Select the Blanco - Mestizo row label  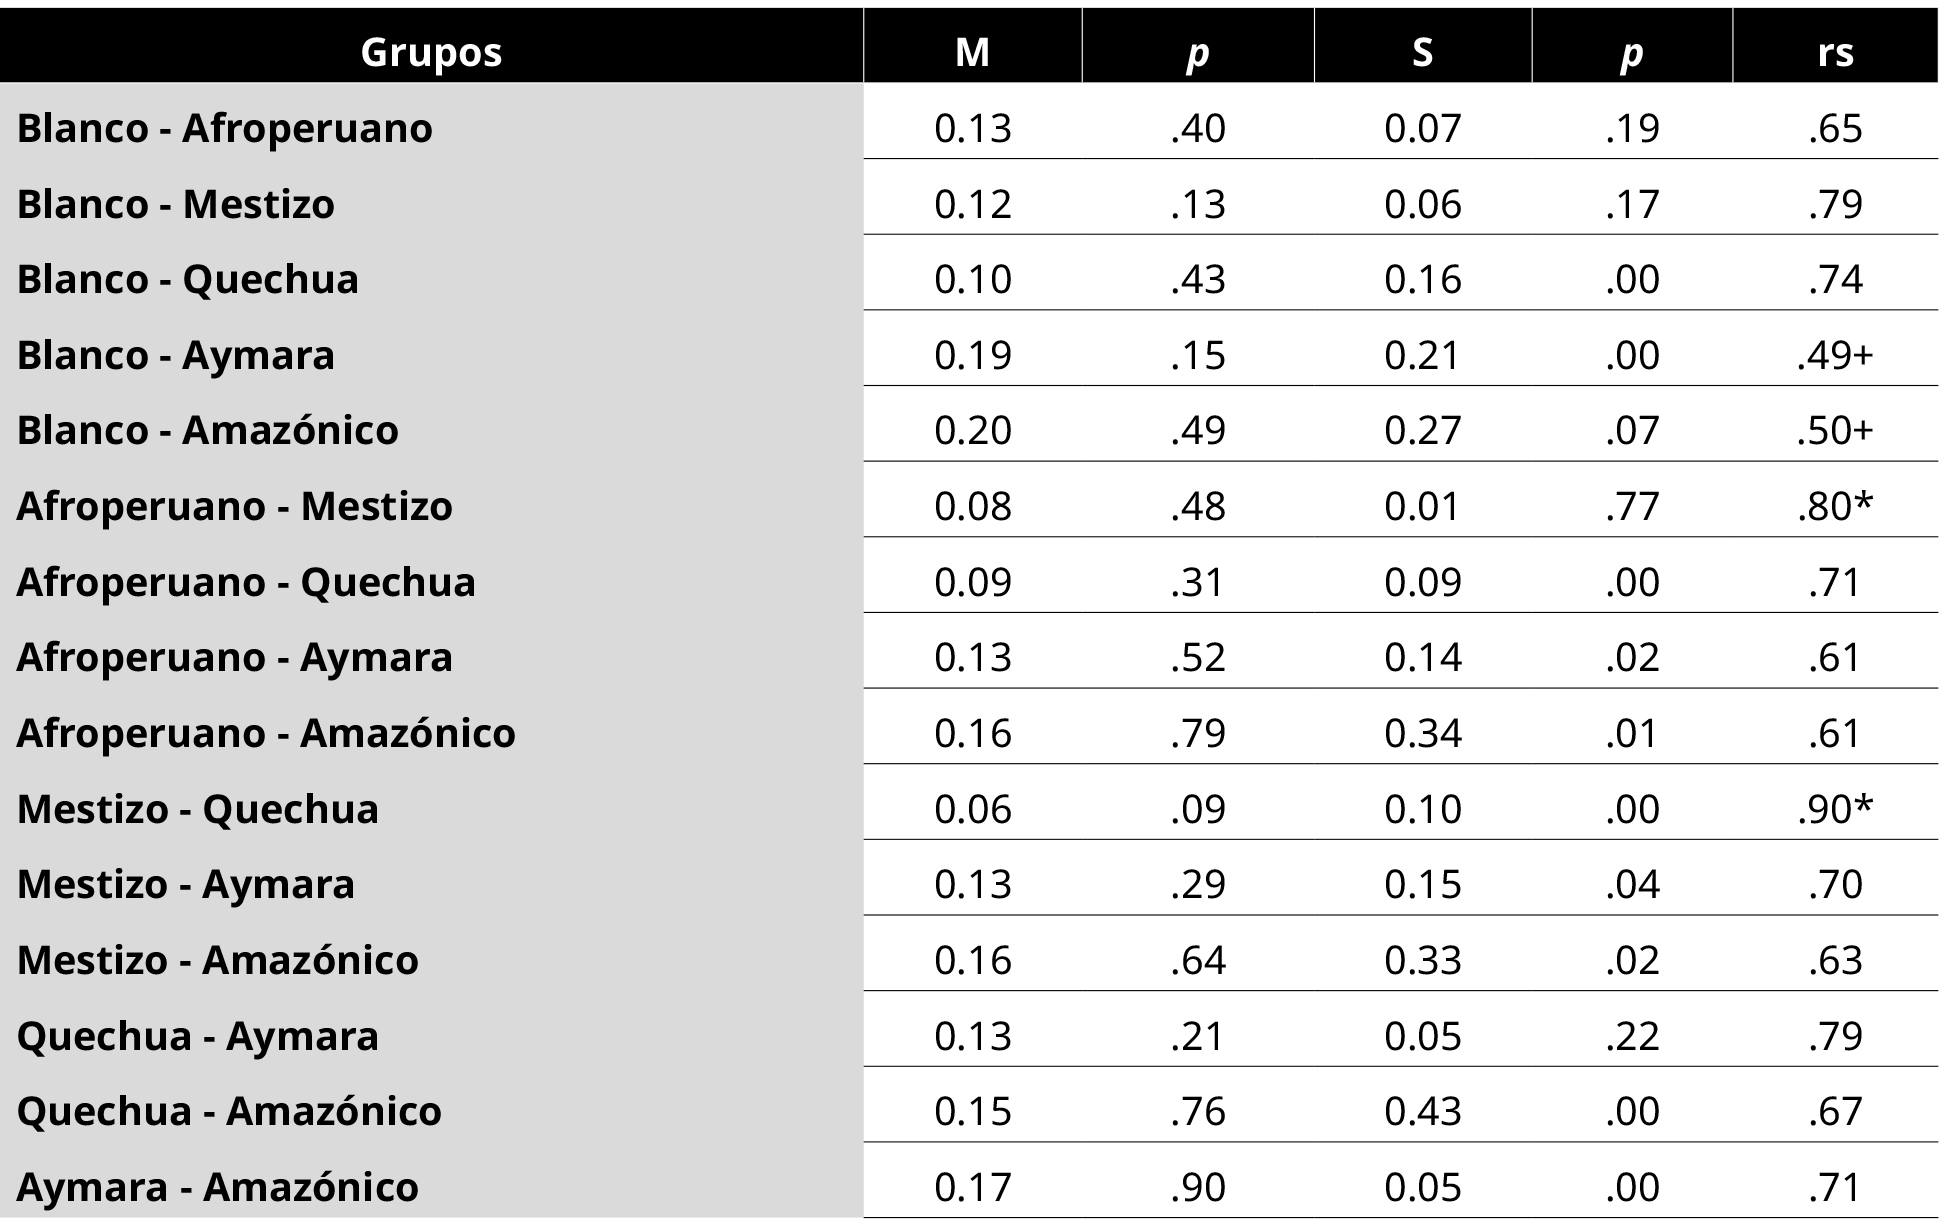point(176,204)
